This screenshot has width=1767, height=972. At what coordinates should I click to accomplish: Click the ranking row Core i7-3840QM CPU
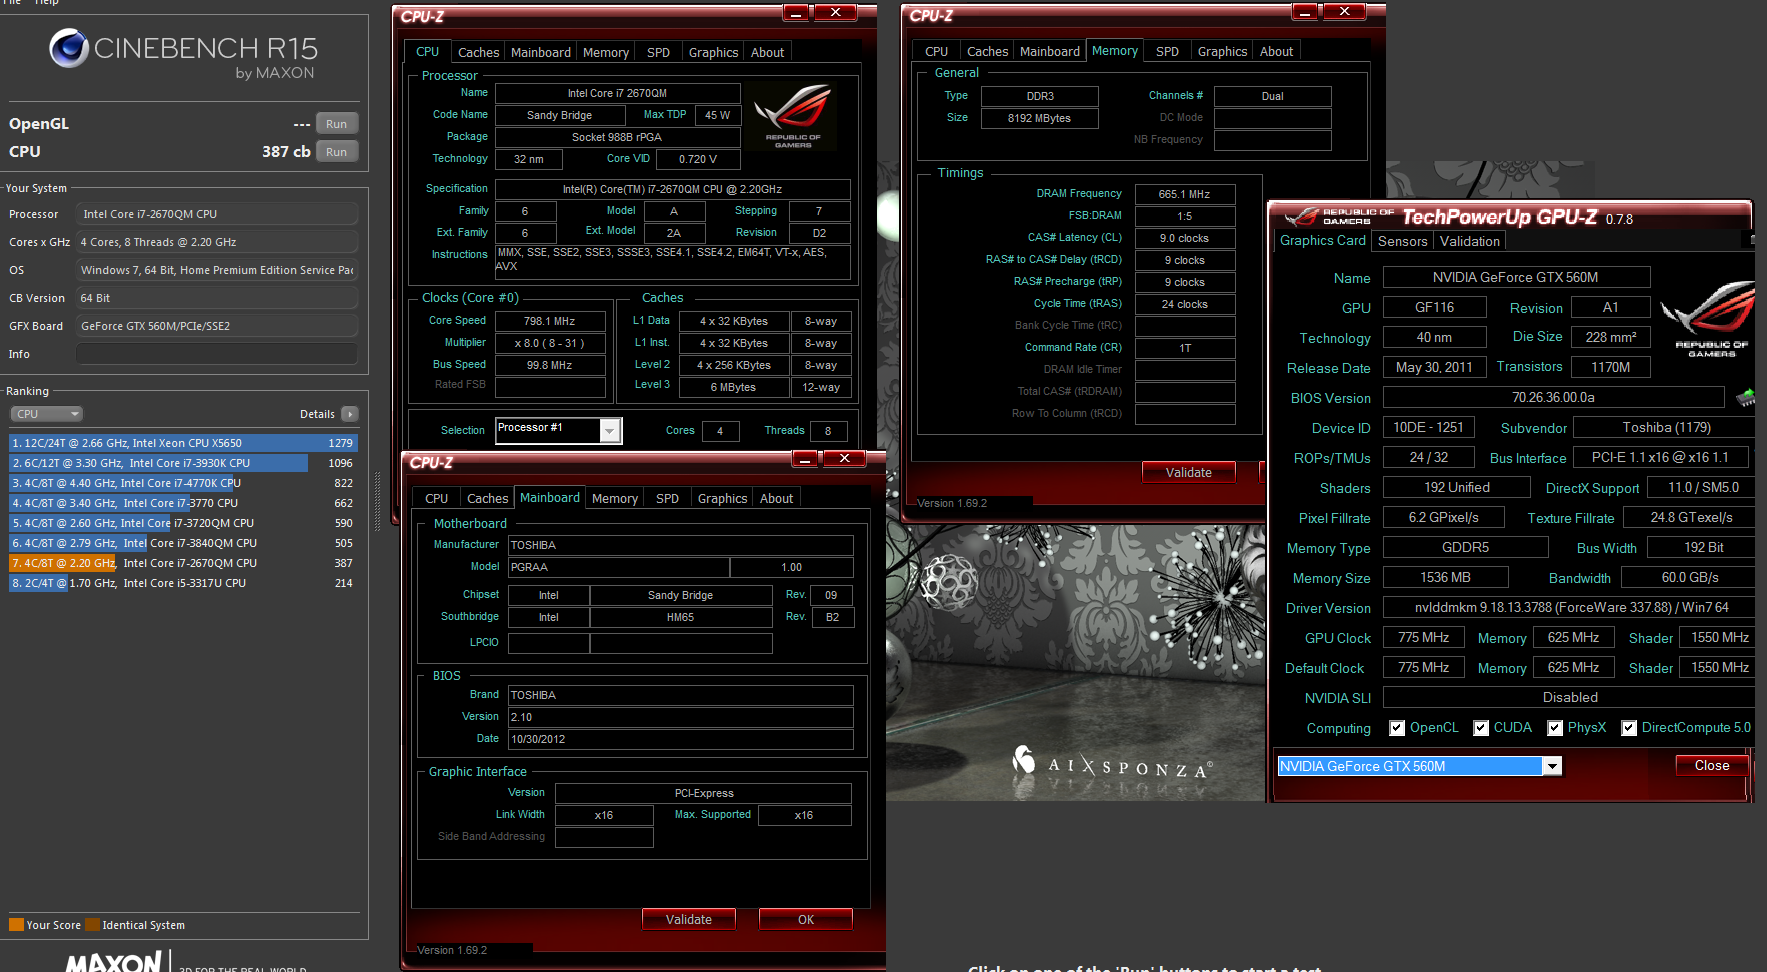[x=183, y=543]
